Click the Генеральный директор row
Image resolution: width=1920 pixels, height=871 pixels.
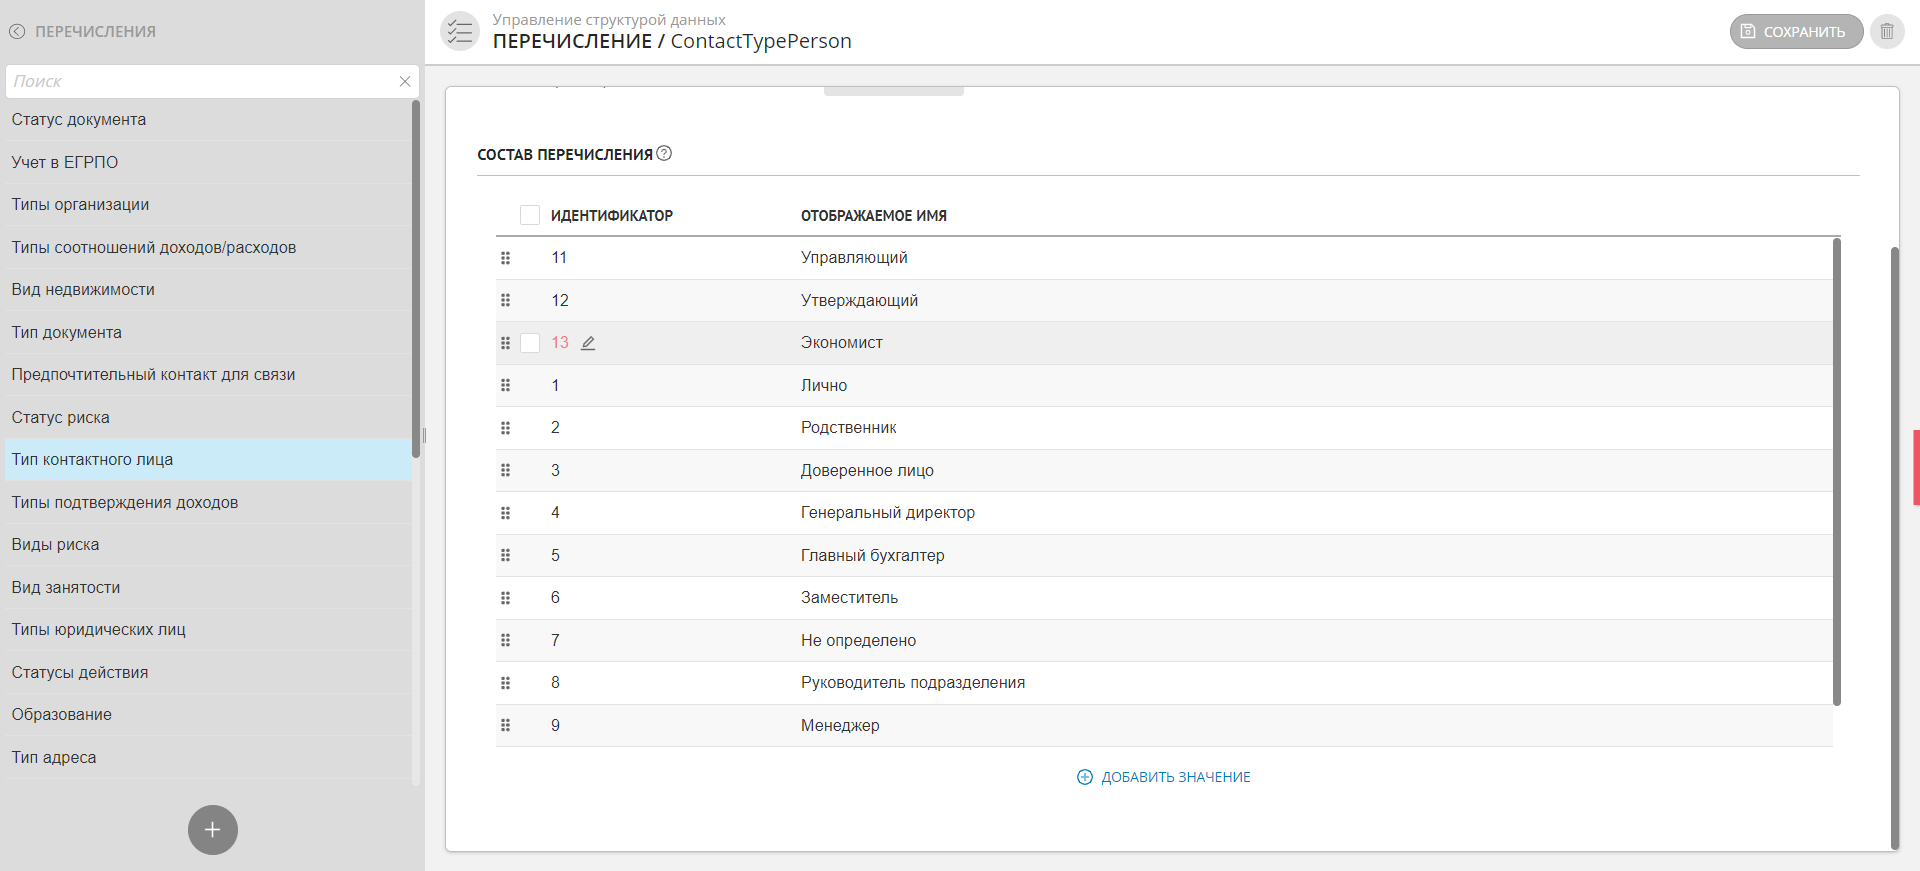[888, 513]
